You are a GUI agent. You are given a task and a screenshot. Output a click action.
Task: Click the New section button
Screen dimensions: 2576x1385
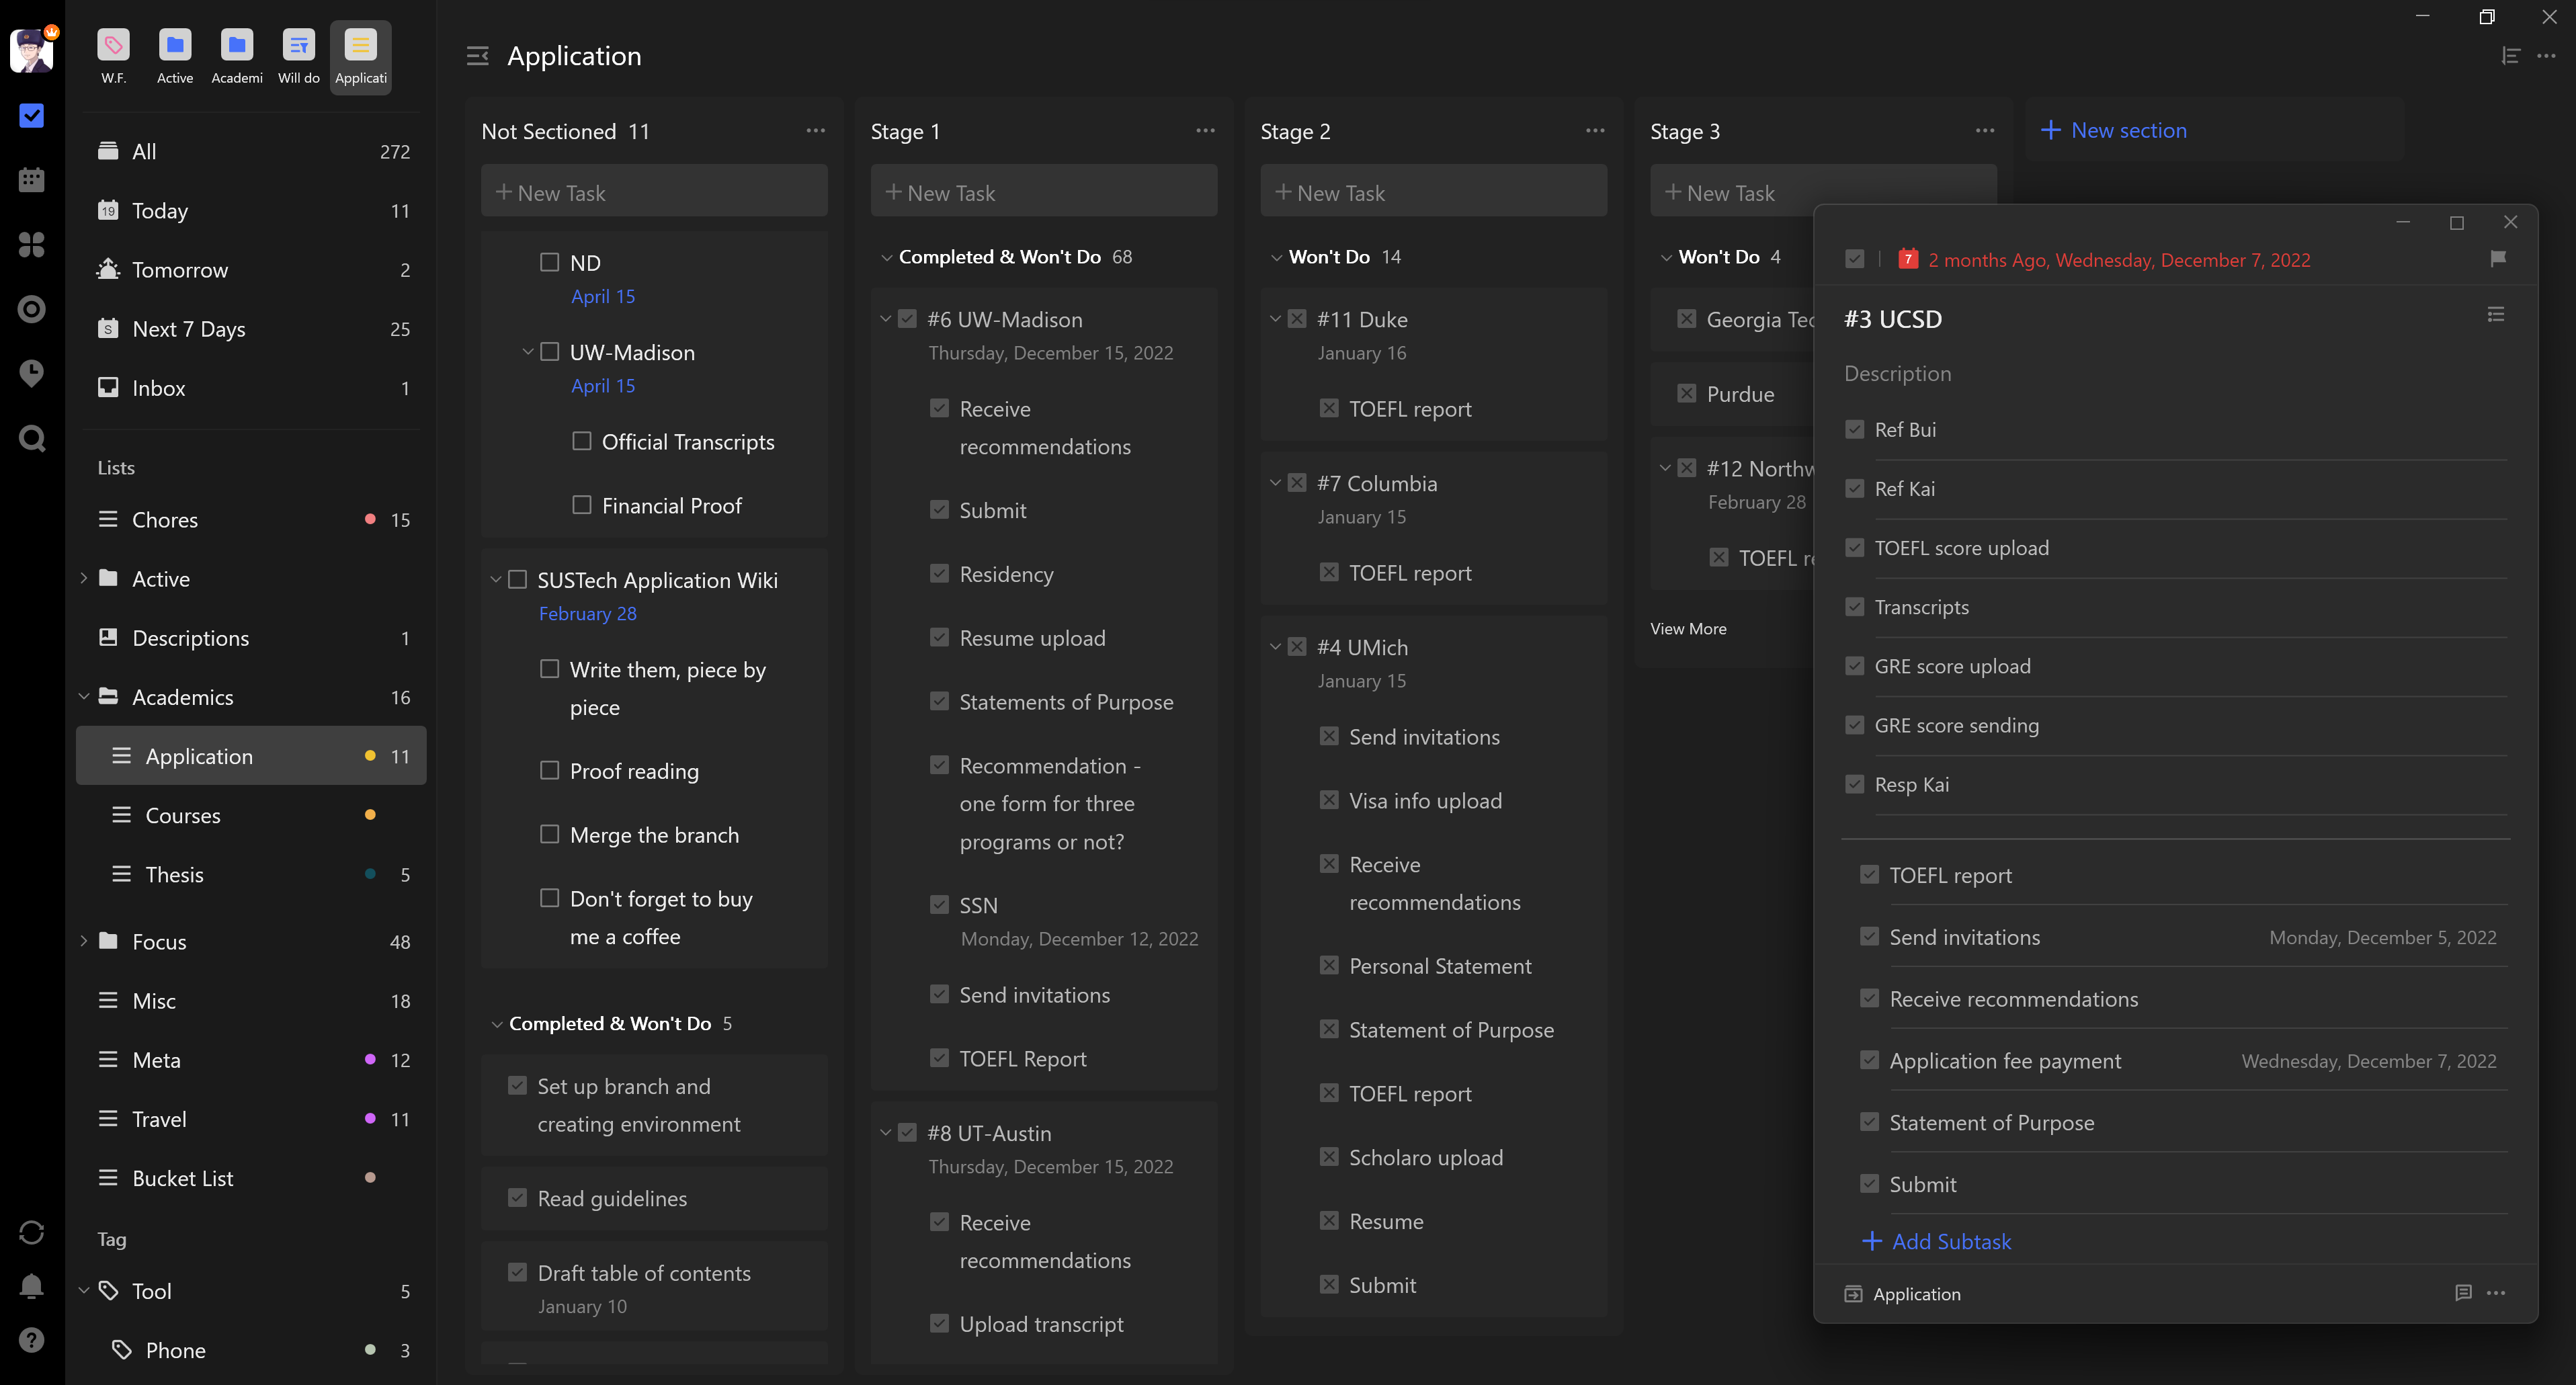point(2114,130)
